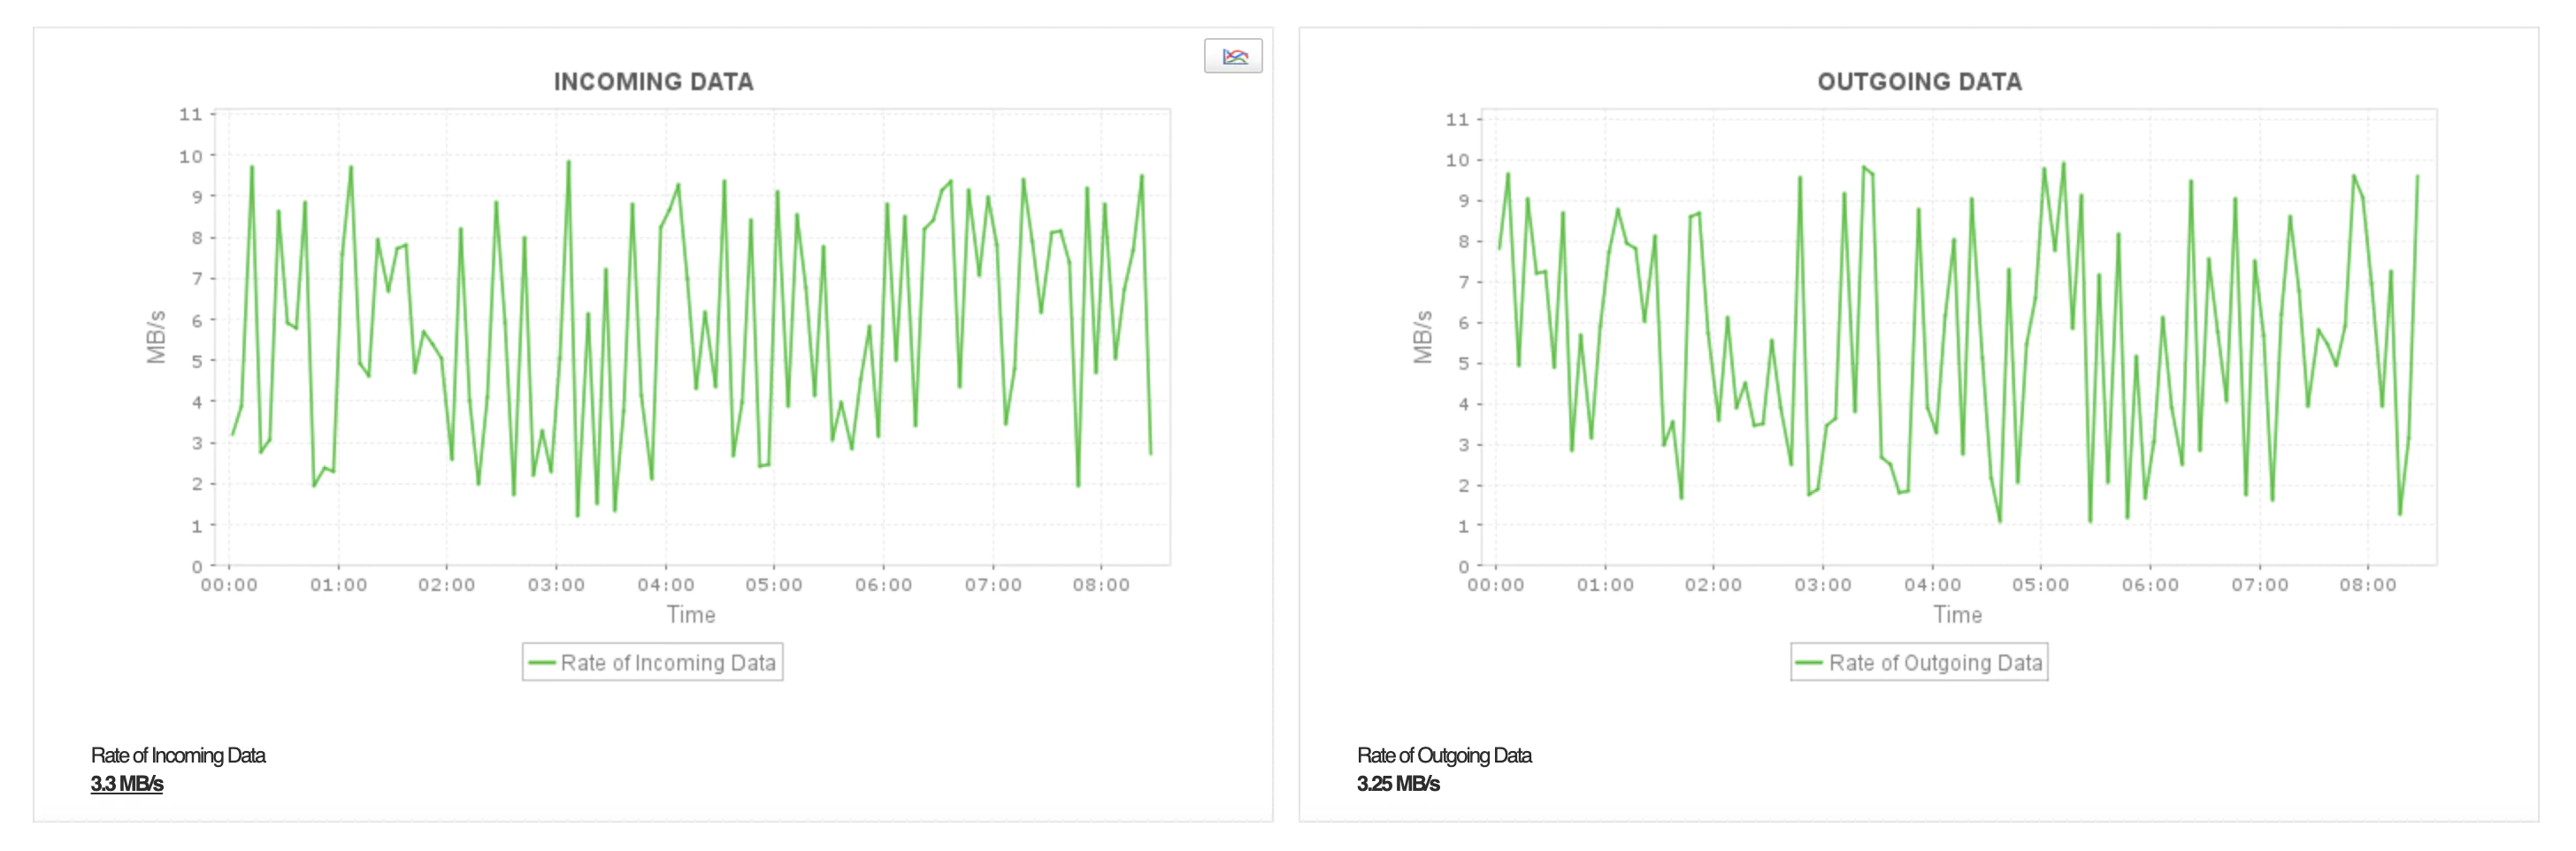Click the 08:00 tick on Incoming chart
The height and width of the screenshot is (851, 2576).
(1101, 585)
